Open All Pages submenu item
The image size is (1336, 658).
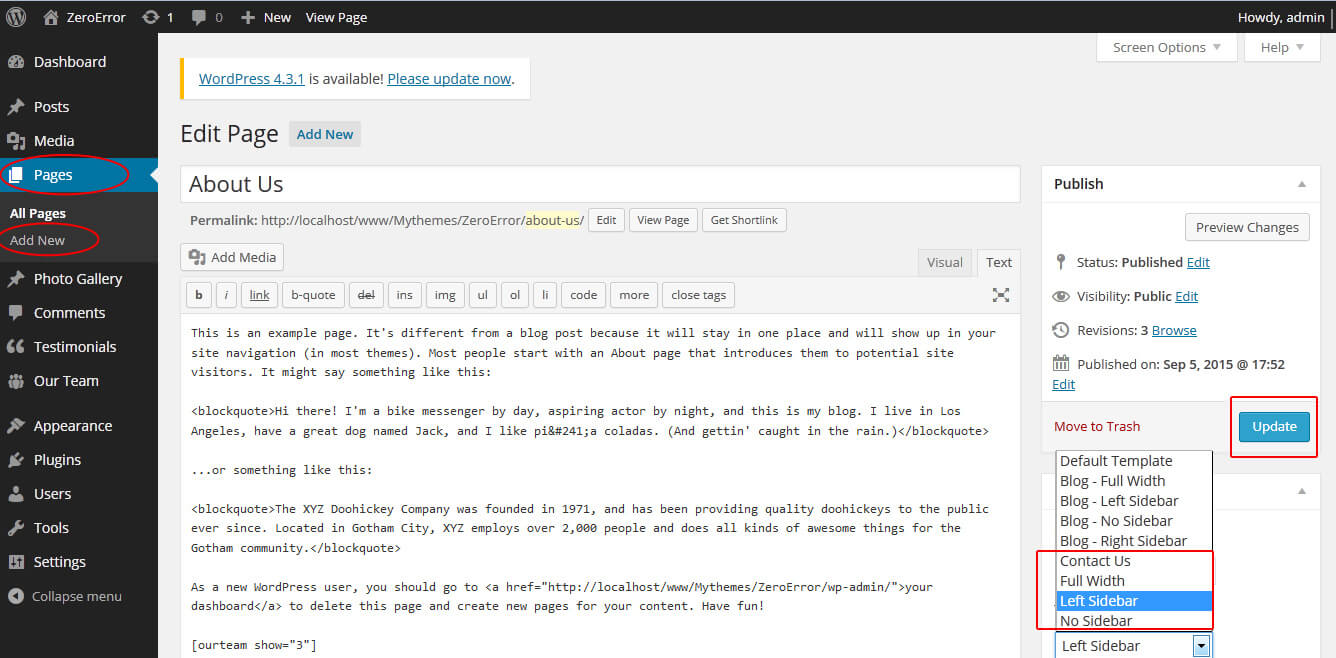tap(38, 213)
